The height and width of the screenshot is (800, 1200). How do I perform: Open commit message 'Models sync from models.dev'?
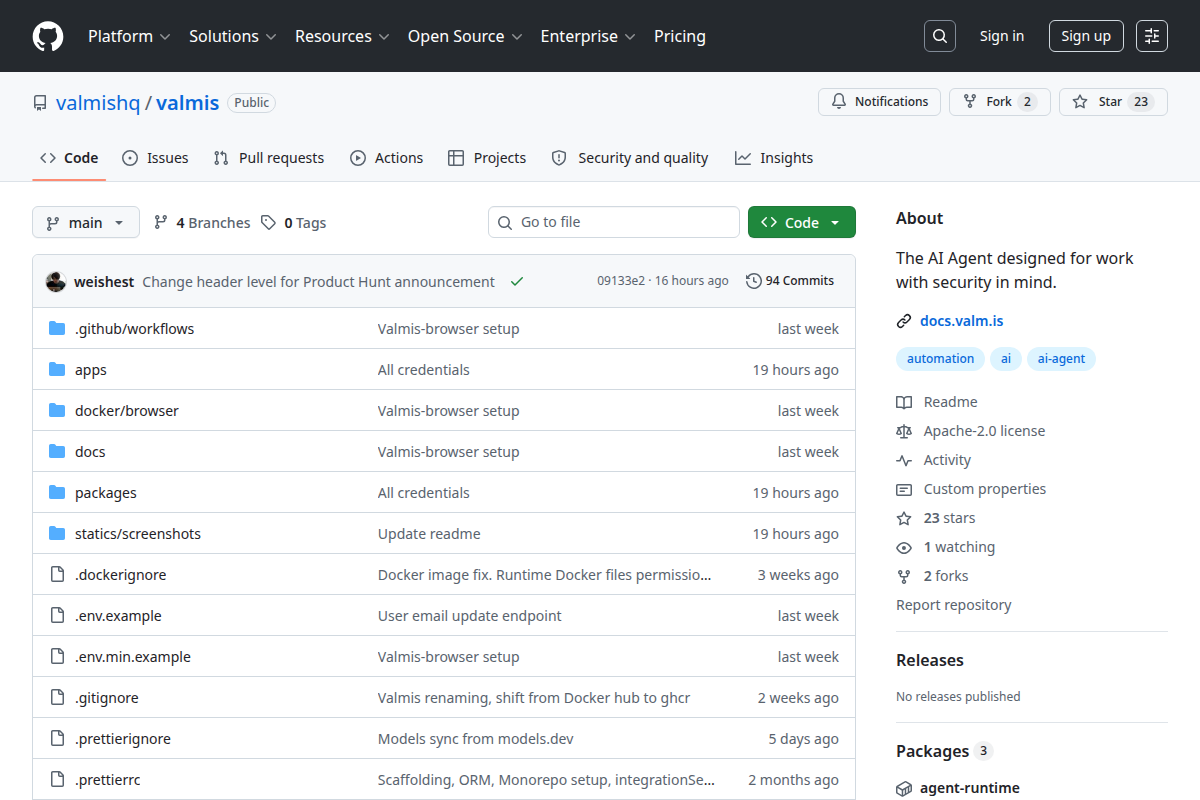click(x=476, y=739)
